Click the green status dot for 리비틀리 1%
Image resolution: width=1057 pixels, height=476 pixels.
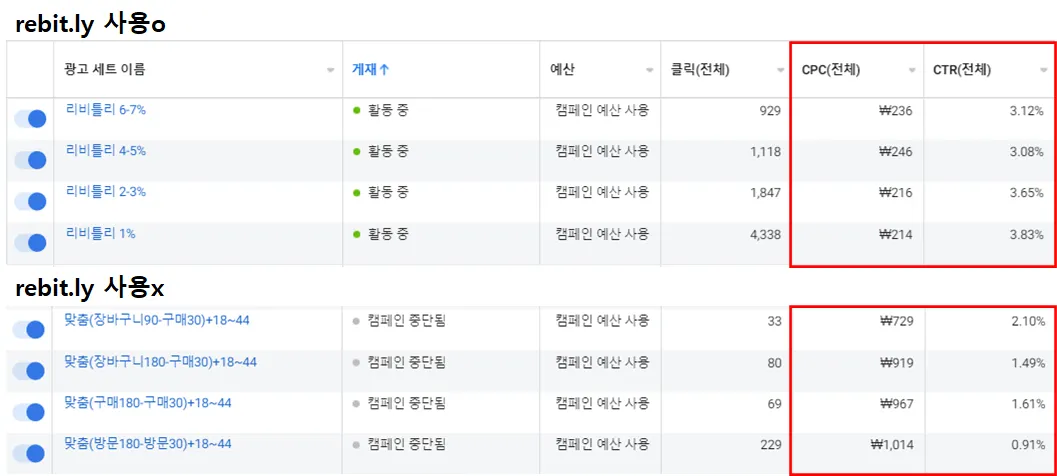(356, 234)
